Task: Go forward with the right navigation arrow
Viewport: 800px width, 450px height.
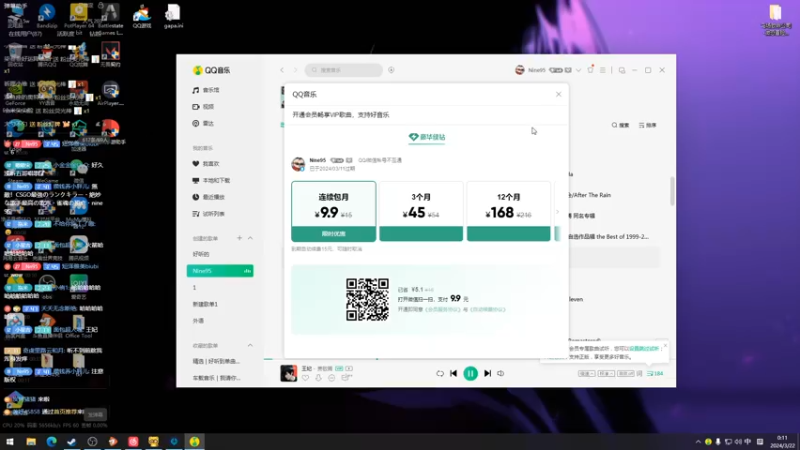Action: pos(295,70)
